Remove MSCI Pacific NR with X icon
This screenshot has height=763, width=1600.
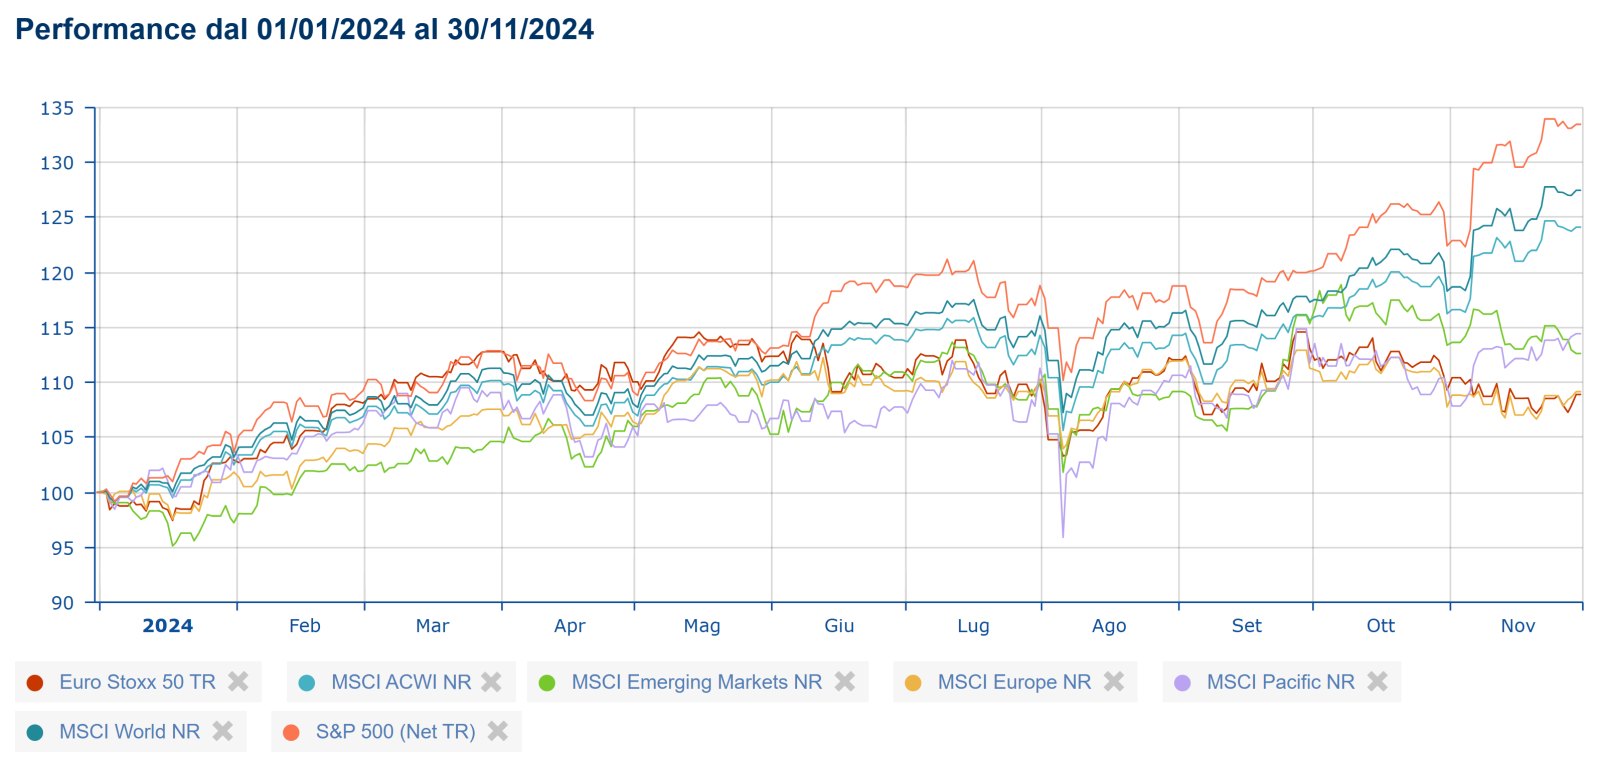[x=1377, y=681]
